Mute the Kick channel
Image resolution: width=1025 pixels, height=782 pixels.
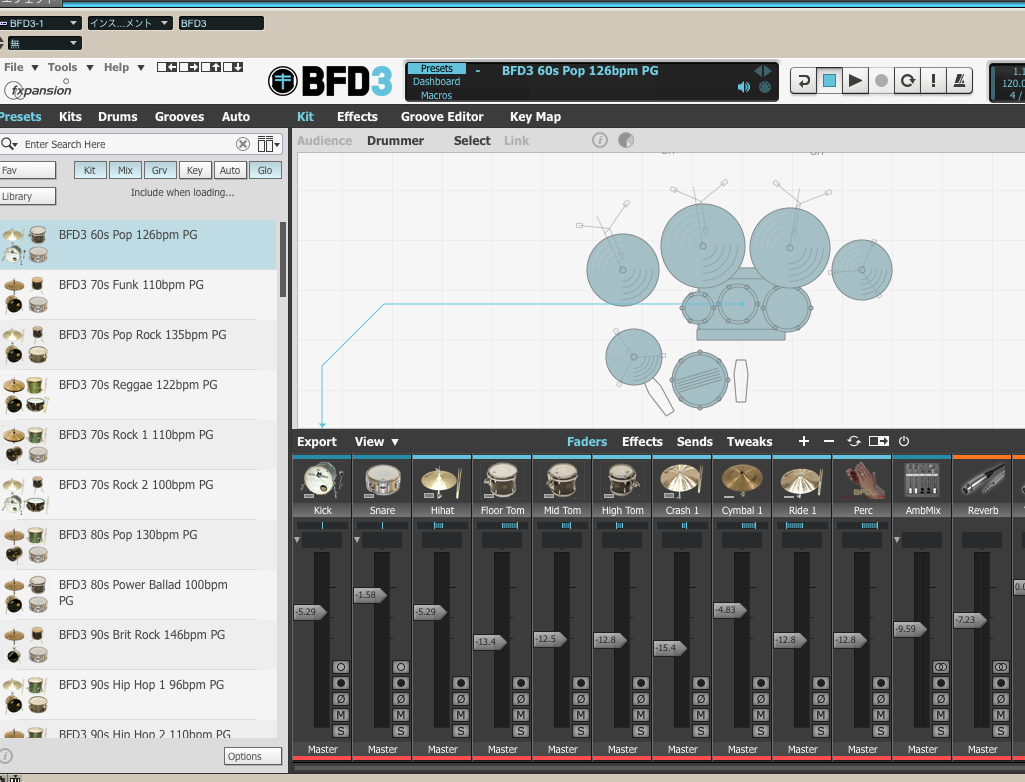tap(341, 715)
